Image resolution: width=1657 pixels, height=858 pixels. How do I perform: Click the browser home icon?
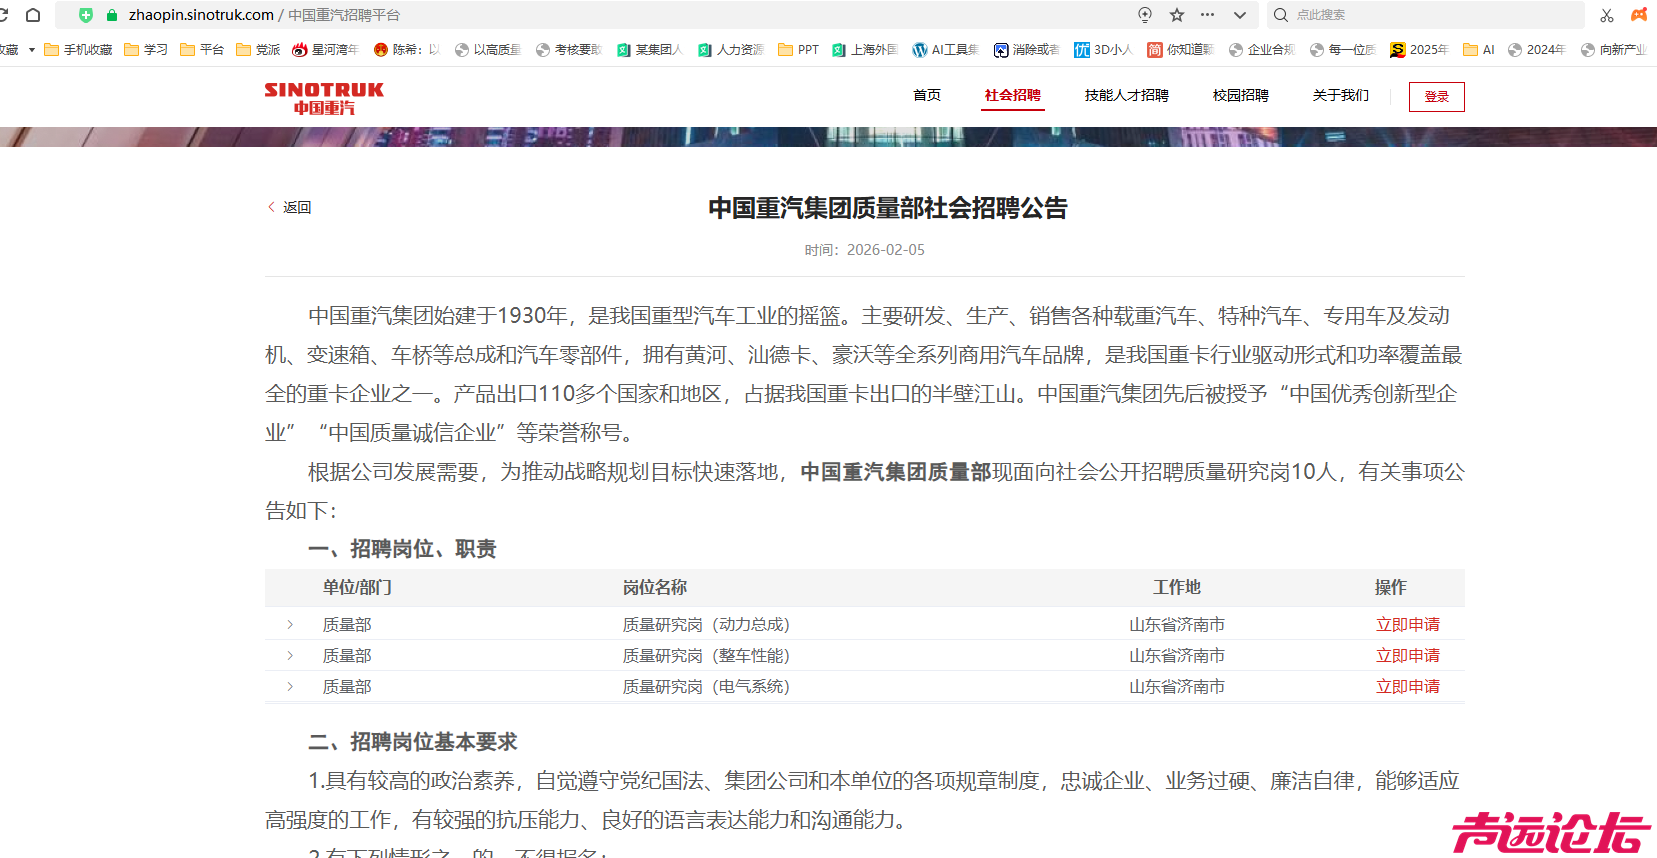pos(33,15)
